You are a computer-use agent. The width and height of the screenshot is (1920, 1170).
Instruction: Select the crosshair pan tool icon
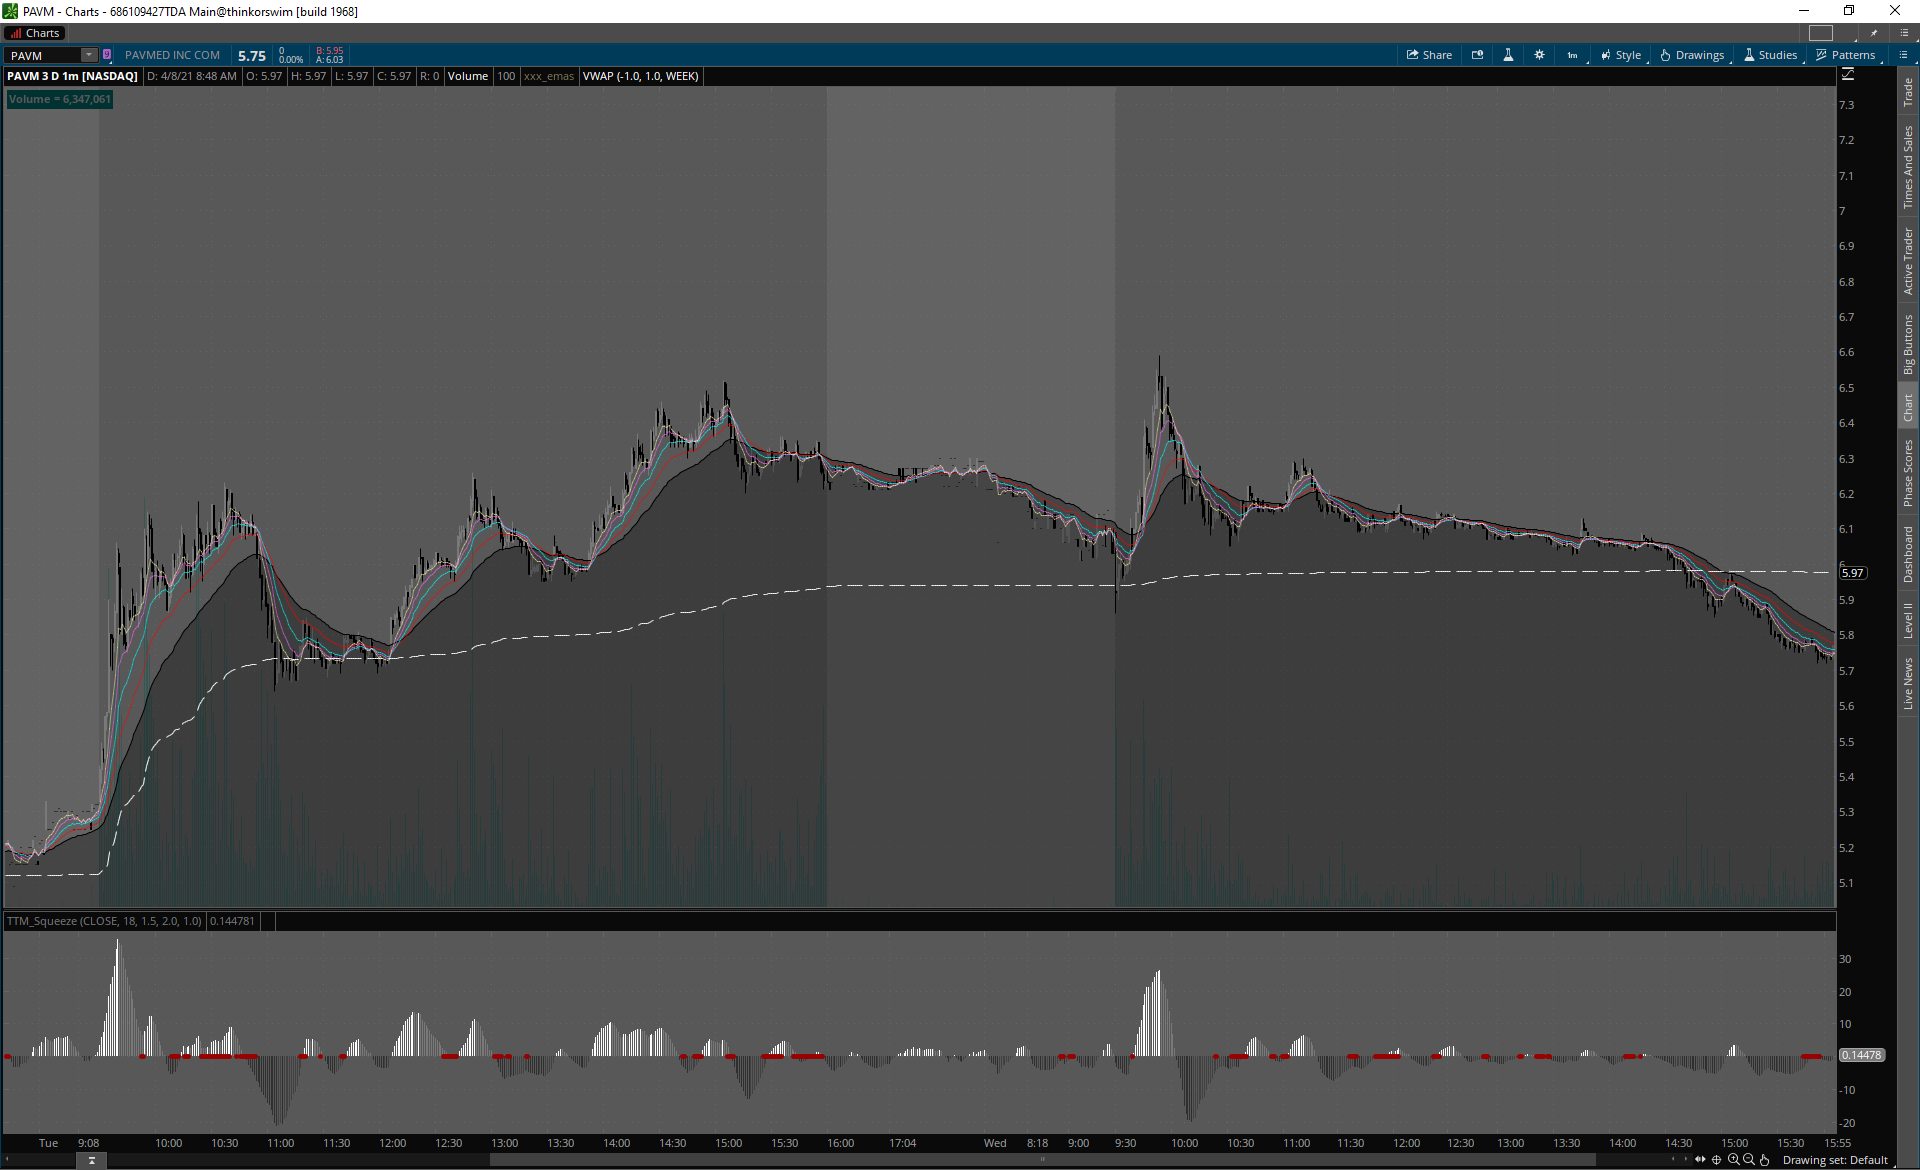1717,1160
